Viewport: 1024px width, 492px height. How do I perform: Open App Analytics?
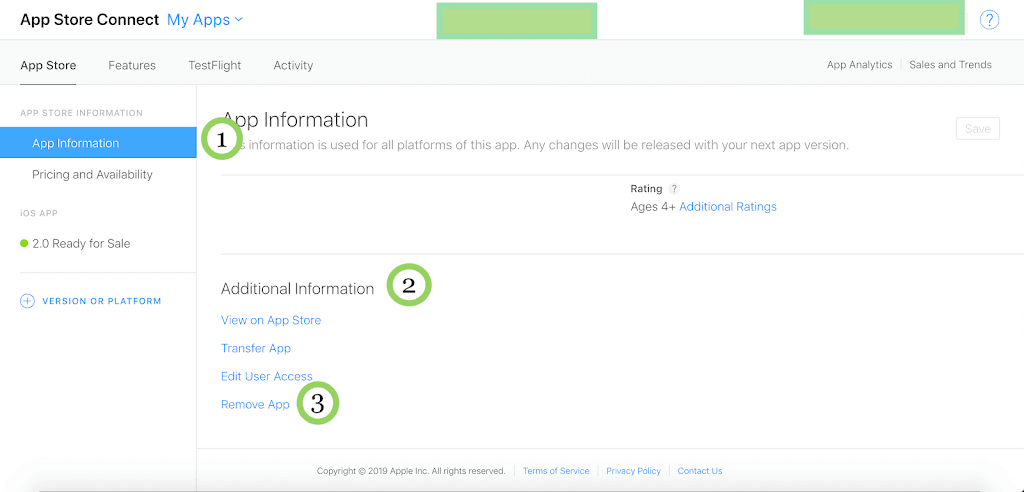859,65
